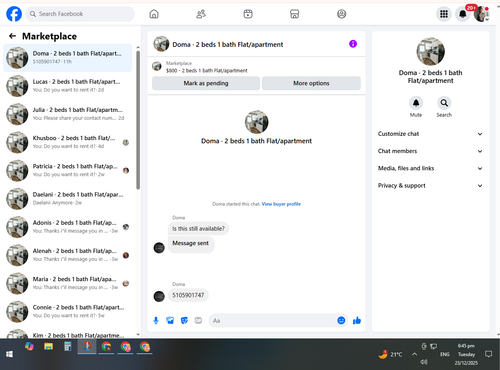This screenshot has width=500, height=370.
Task: Open the Home tab icon
Action: (154, 14)
